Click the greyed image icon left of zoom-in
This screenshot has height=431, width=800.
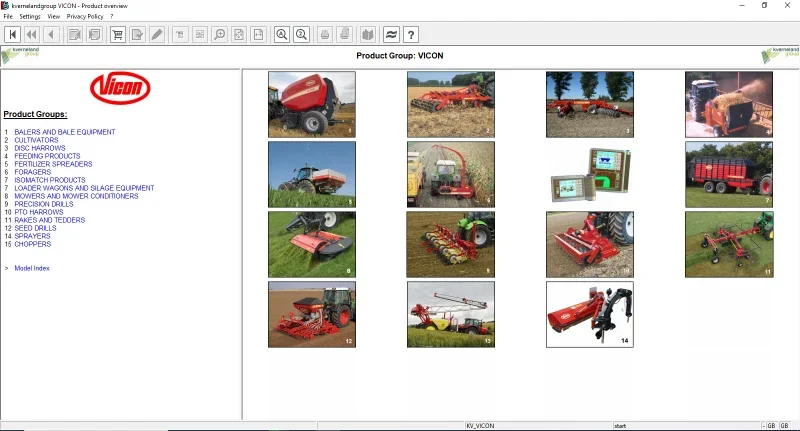(x=199, y=35)
